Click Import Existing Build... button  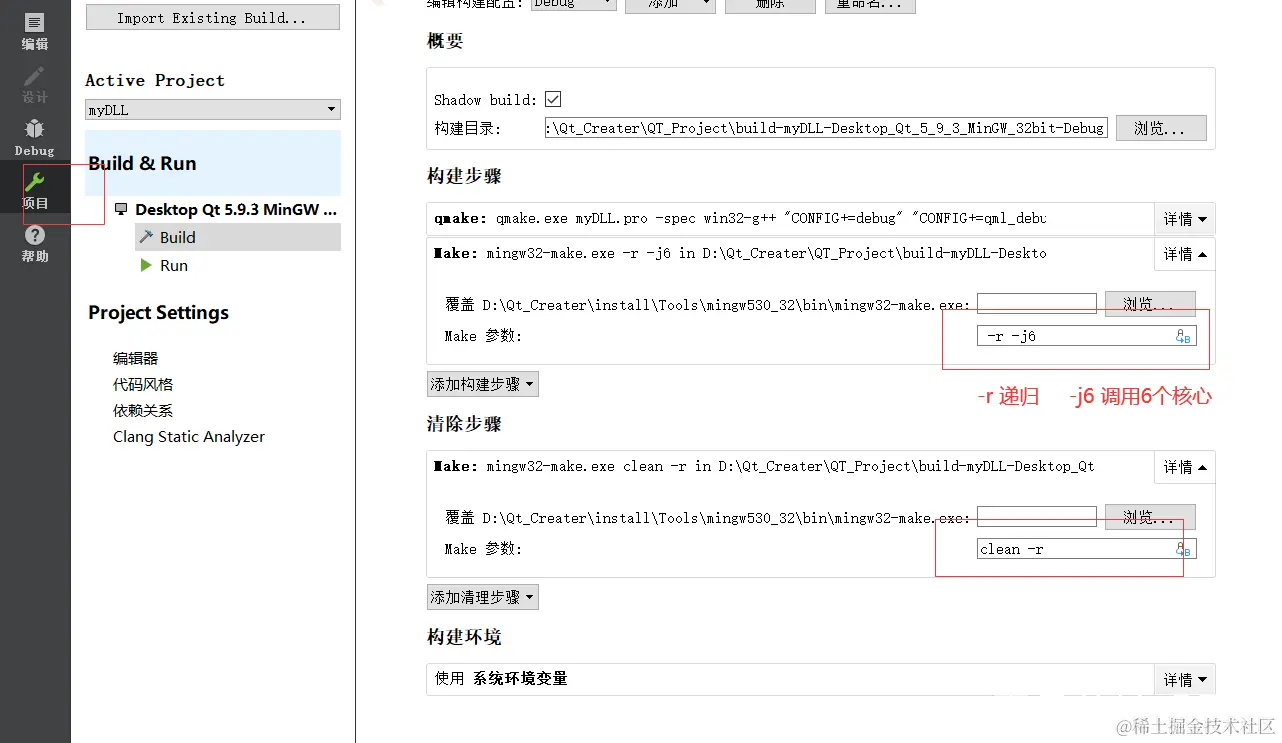(x=212, y=18)
